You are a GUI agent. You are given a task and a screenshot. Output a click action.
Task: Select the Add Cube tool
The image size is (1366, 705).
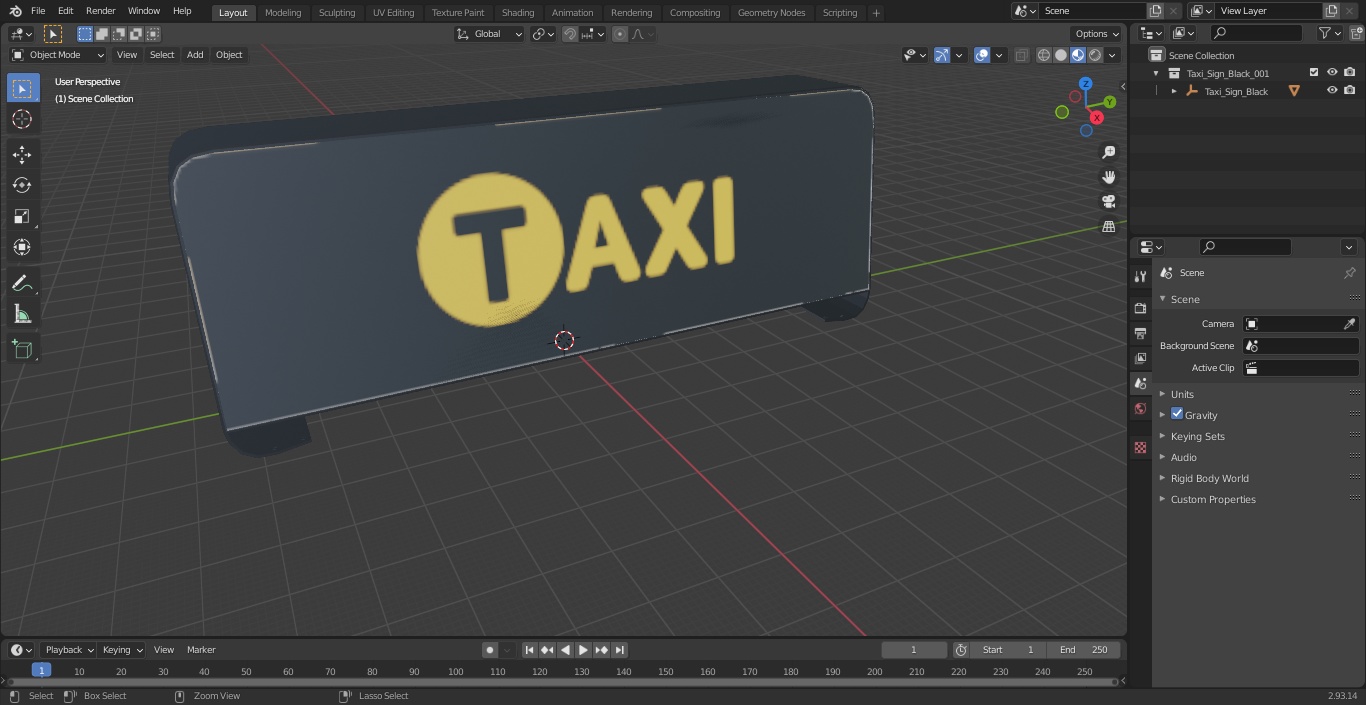(x=22, y=349)
